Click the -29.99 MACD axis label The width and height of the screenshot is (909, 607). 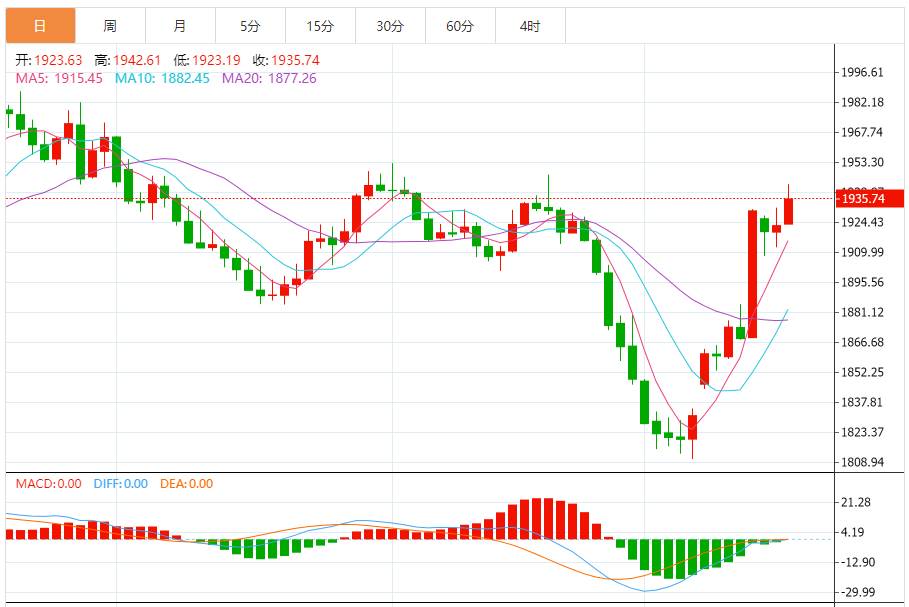(x=857, y=592)
